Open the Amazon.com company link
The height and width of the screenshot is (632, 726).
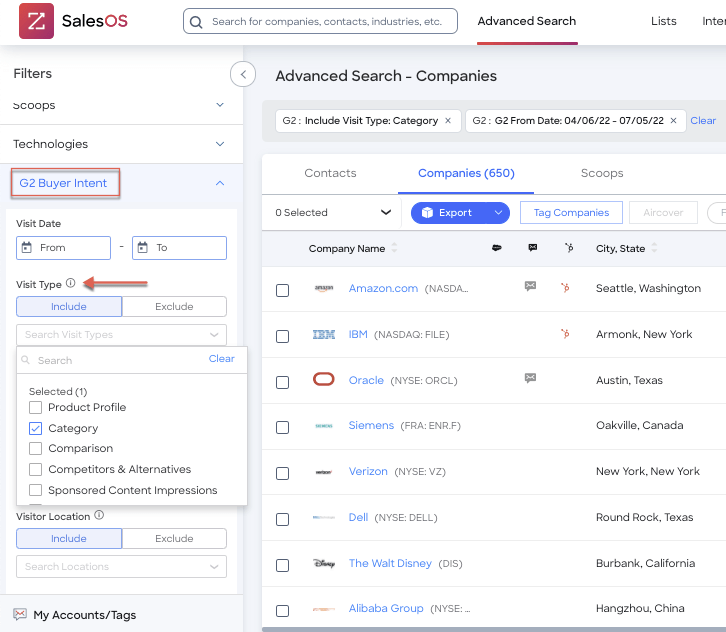tap(383, 288)
